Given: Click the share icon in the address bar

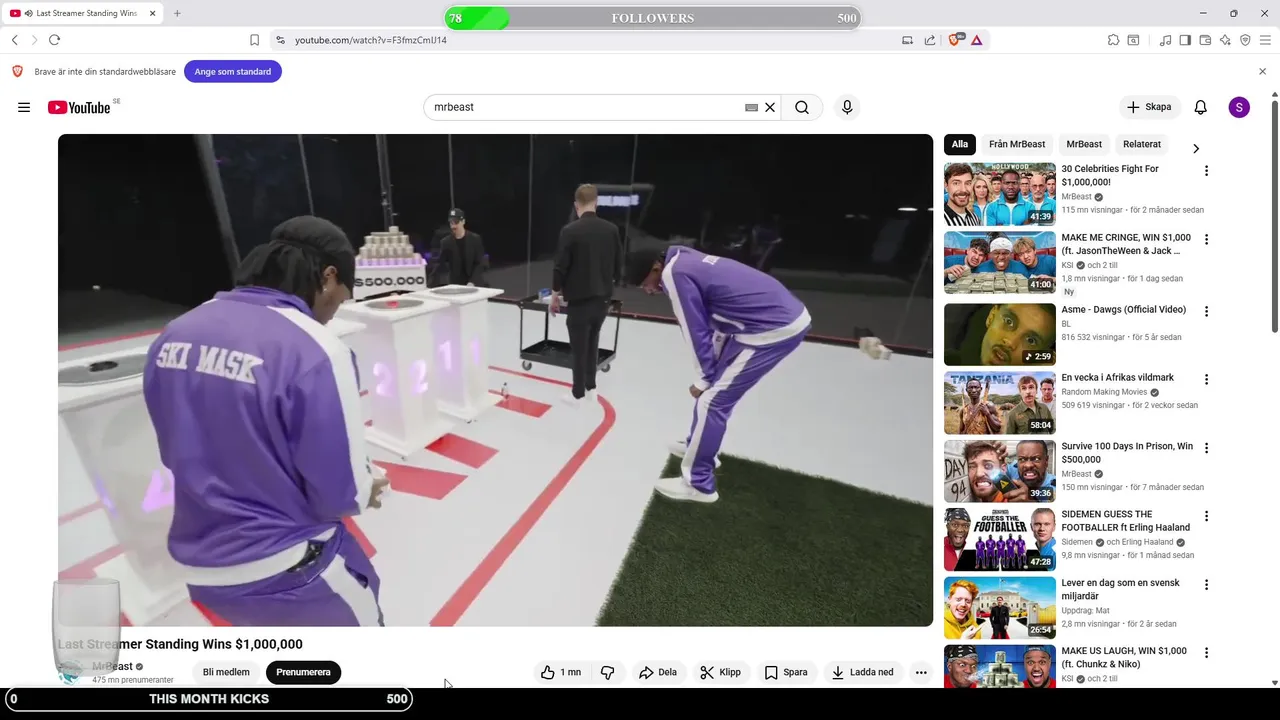Looking at the screenshot, I should [930, 40].
